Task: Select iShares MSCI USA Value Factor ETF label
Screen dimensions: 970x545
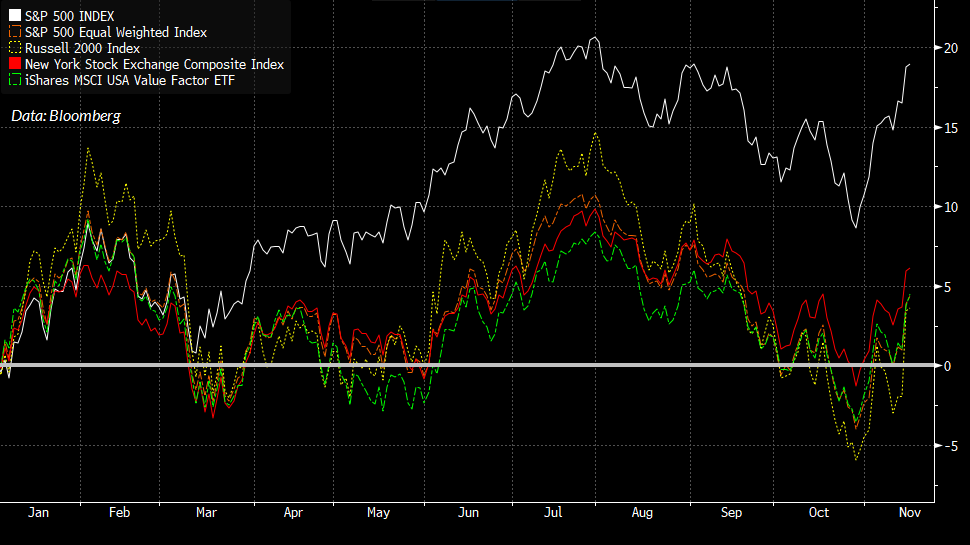Action: (130, 80)
